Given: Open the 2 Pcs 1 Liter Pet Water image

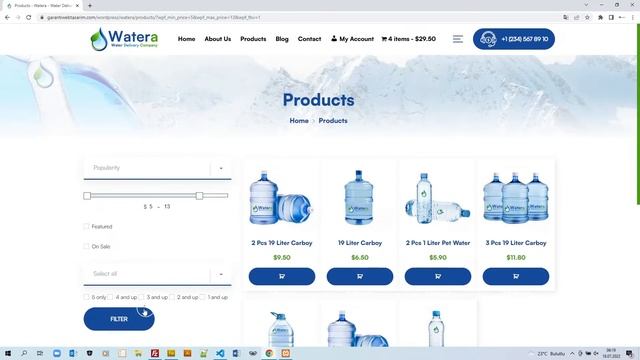Looking at the screenshot, I should (x=437, y=198).
